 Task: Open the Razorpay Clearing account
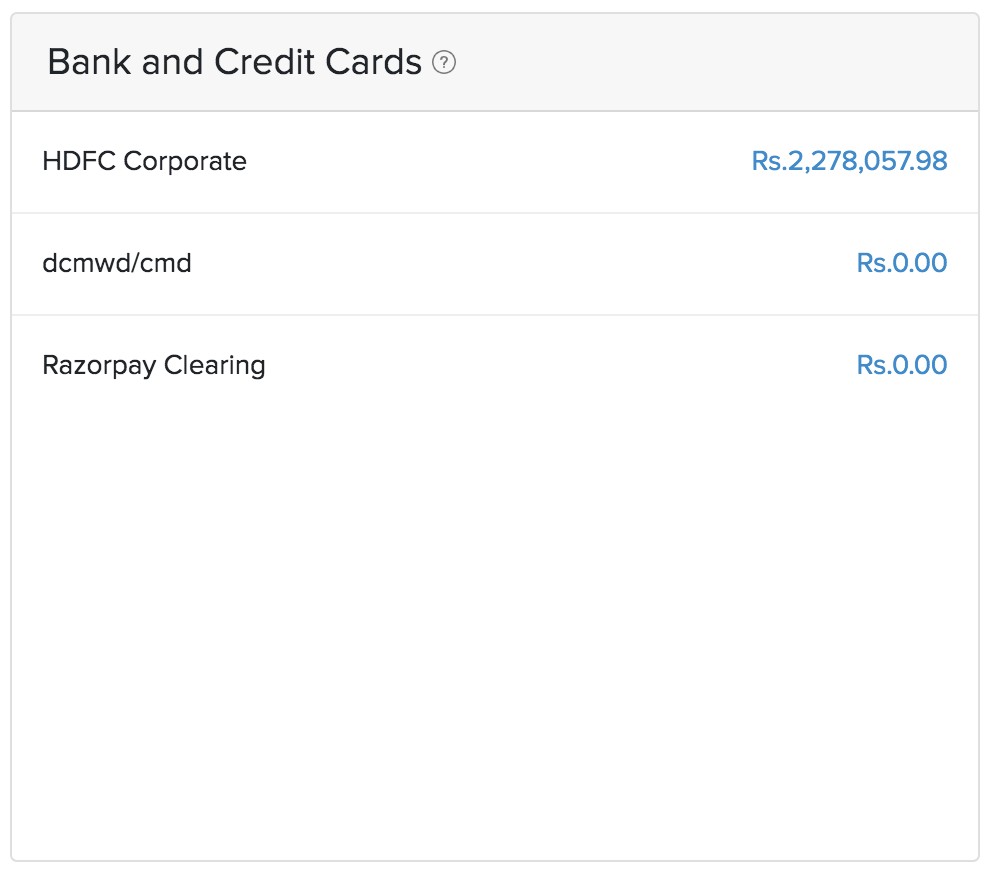click(x=154, y=365)
